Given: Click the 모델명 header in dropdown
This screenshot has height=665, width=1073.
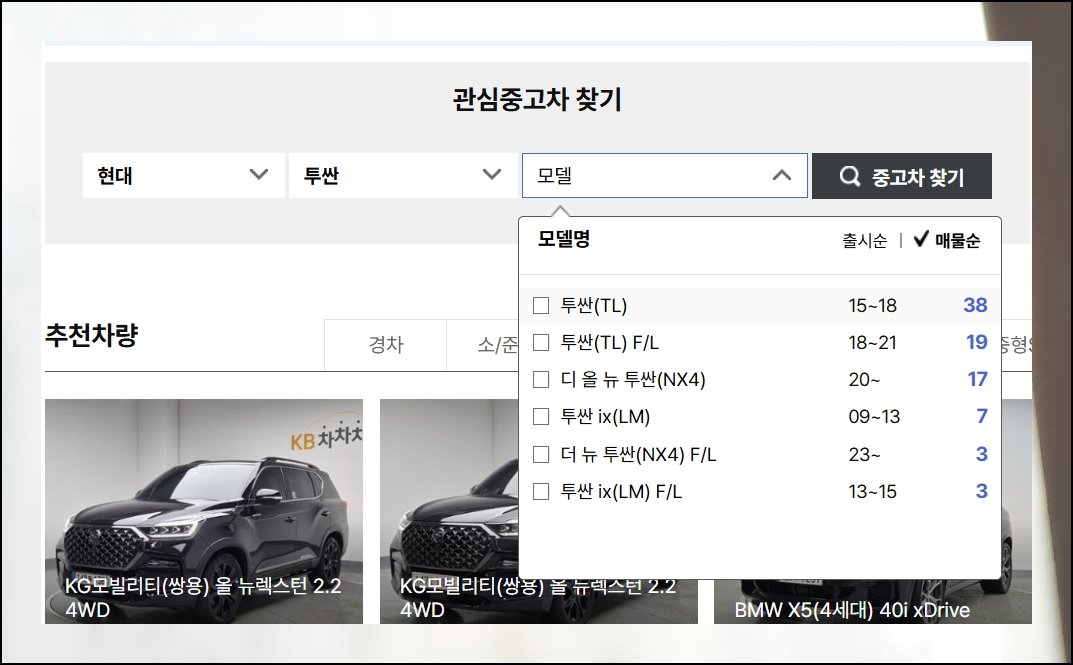Looking at the screenshot, I should point(563,239).
